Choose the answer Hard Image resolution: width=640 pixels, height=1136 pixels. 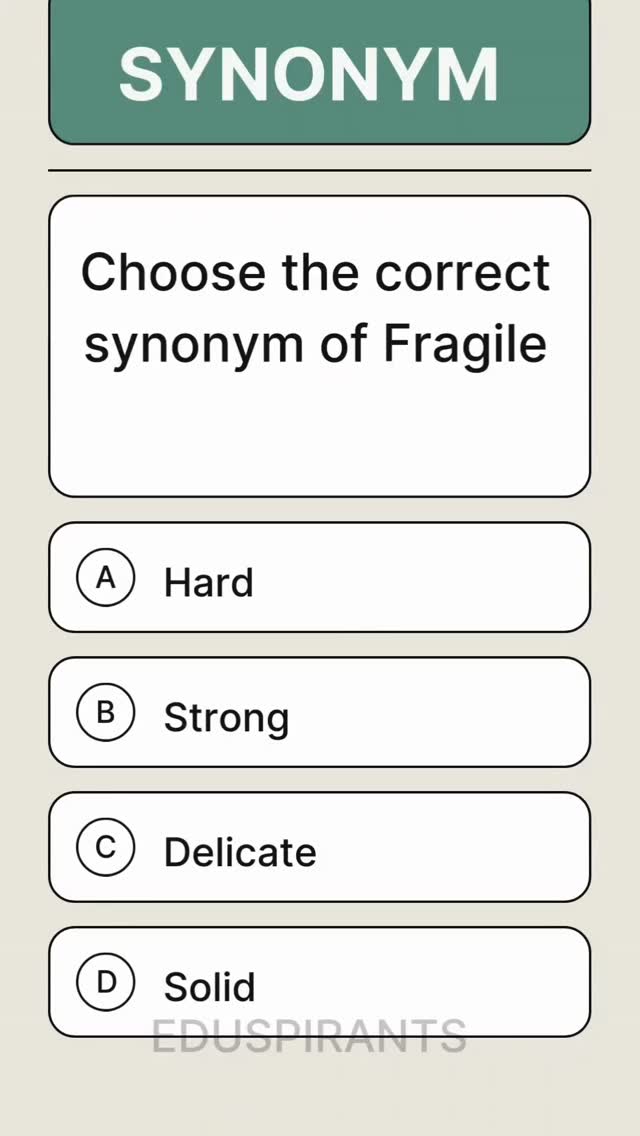pos(320,577)
